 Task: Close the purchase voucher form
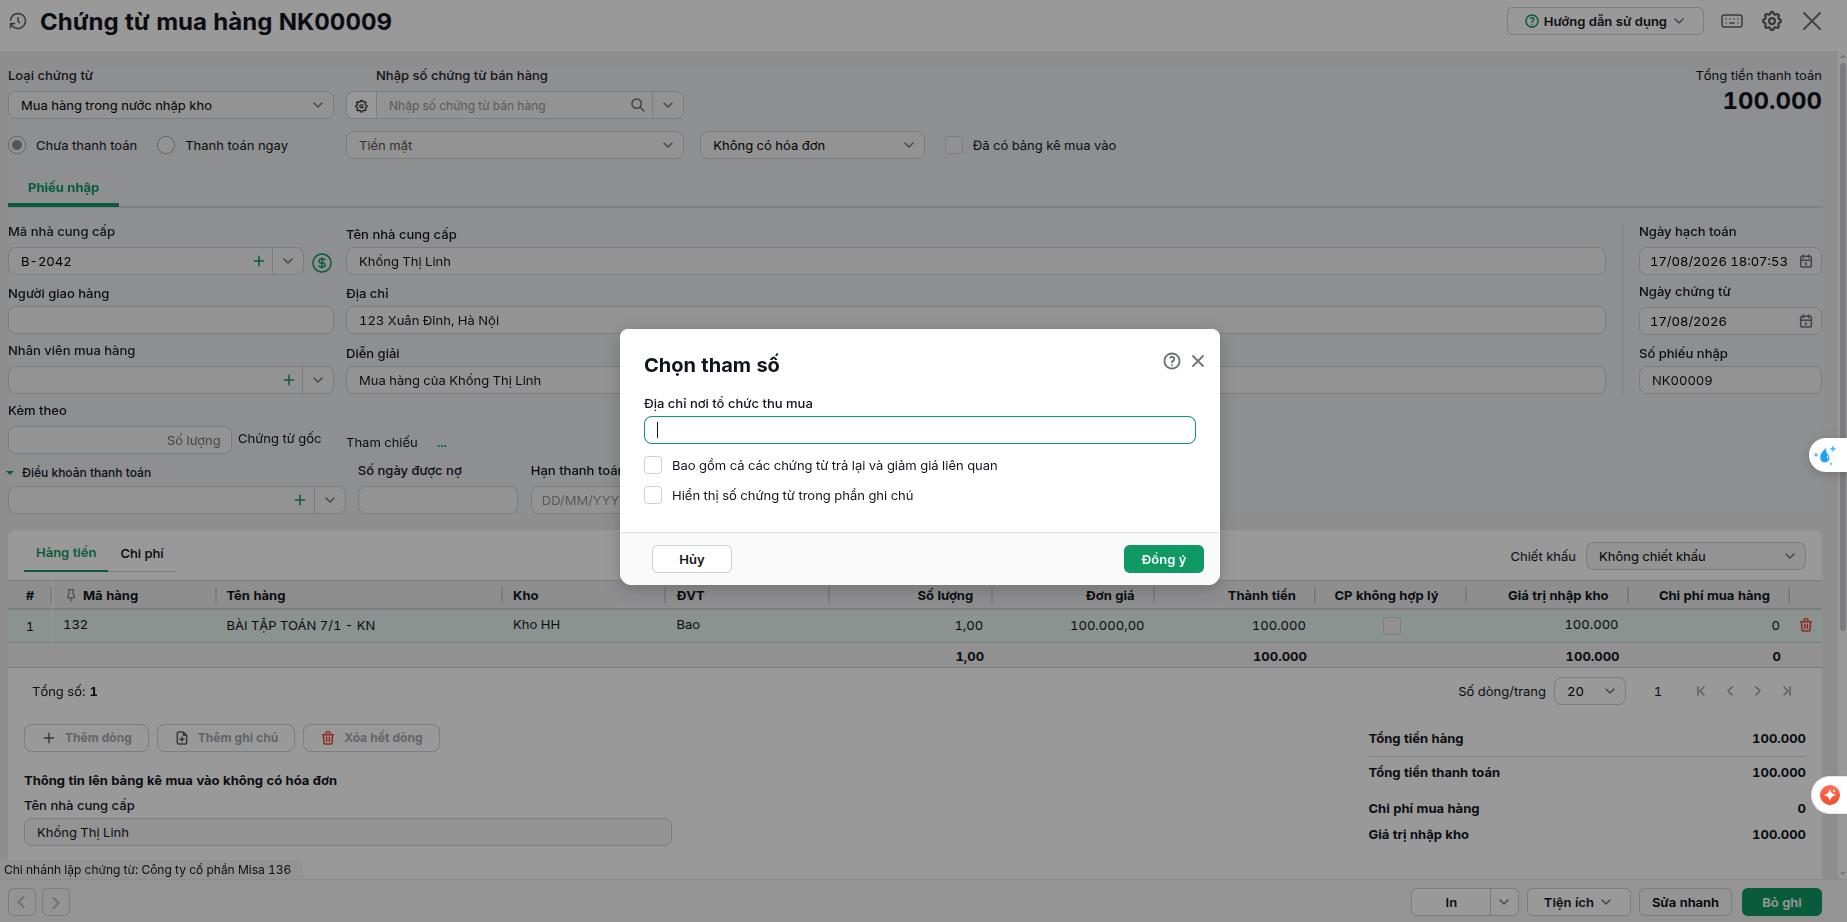click(x=1812, y=21)
